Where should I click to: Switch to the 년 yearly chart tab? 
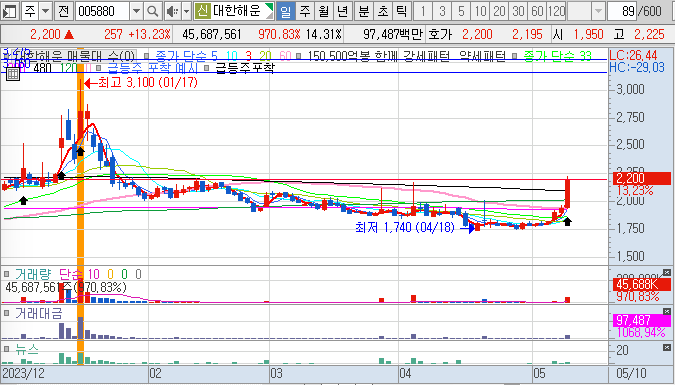[342, 11]
